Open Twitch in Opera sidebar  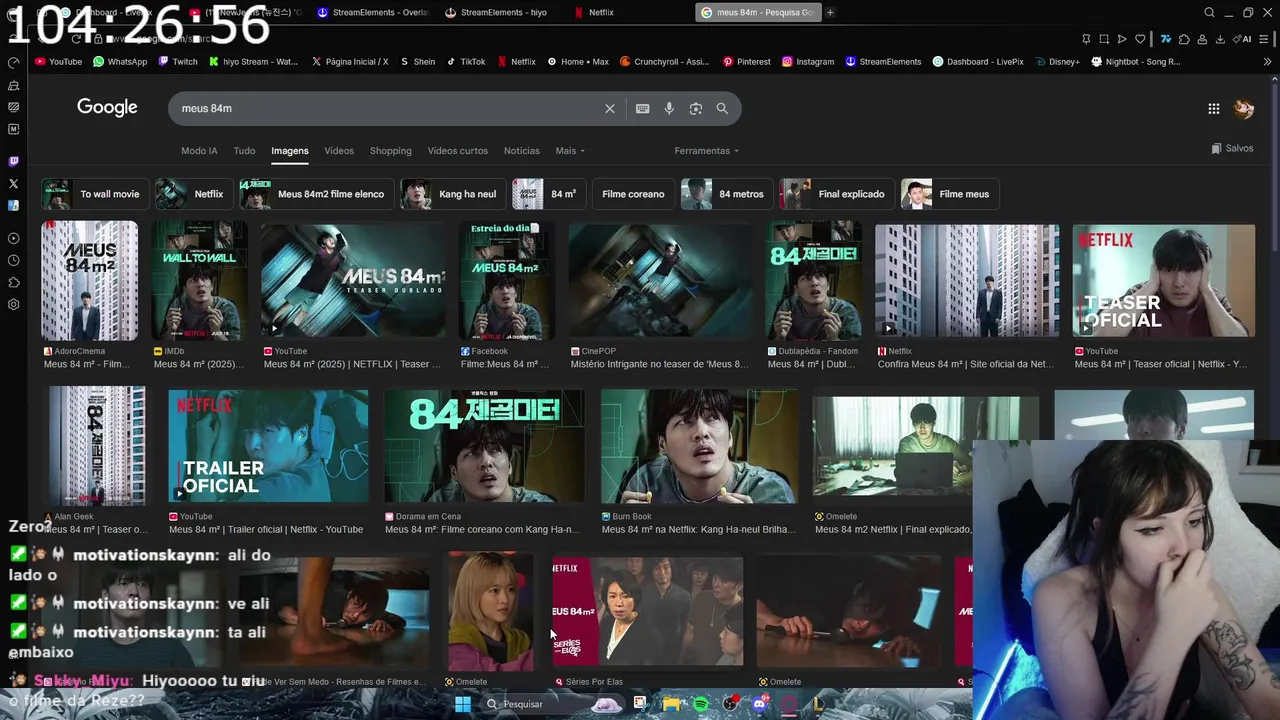click(x=13, y=161)
